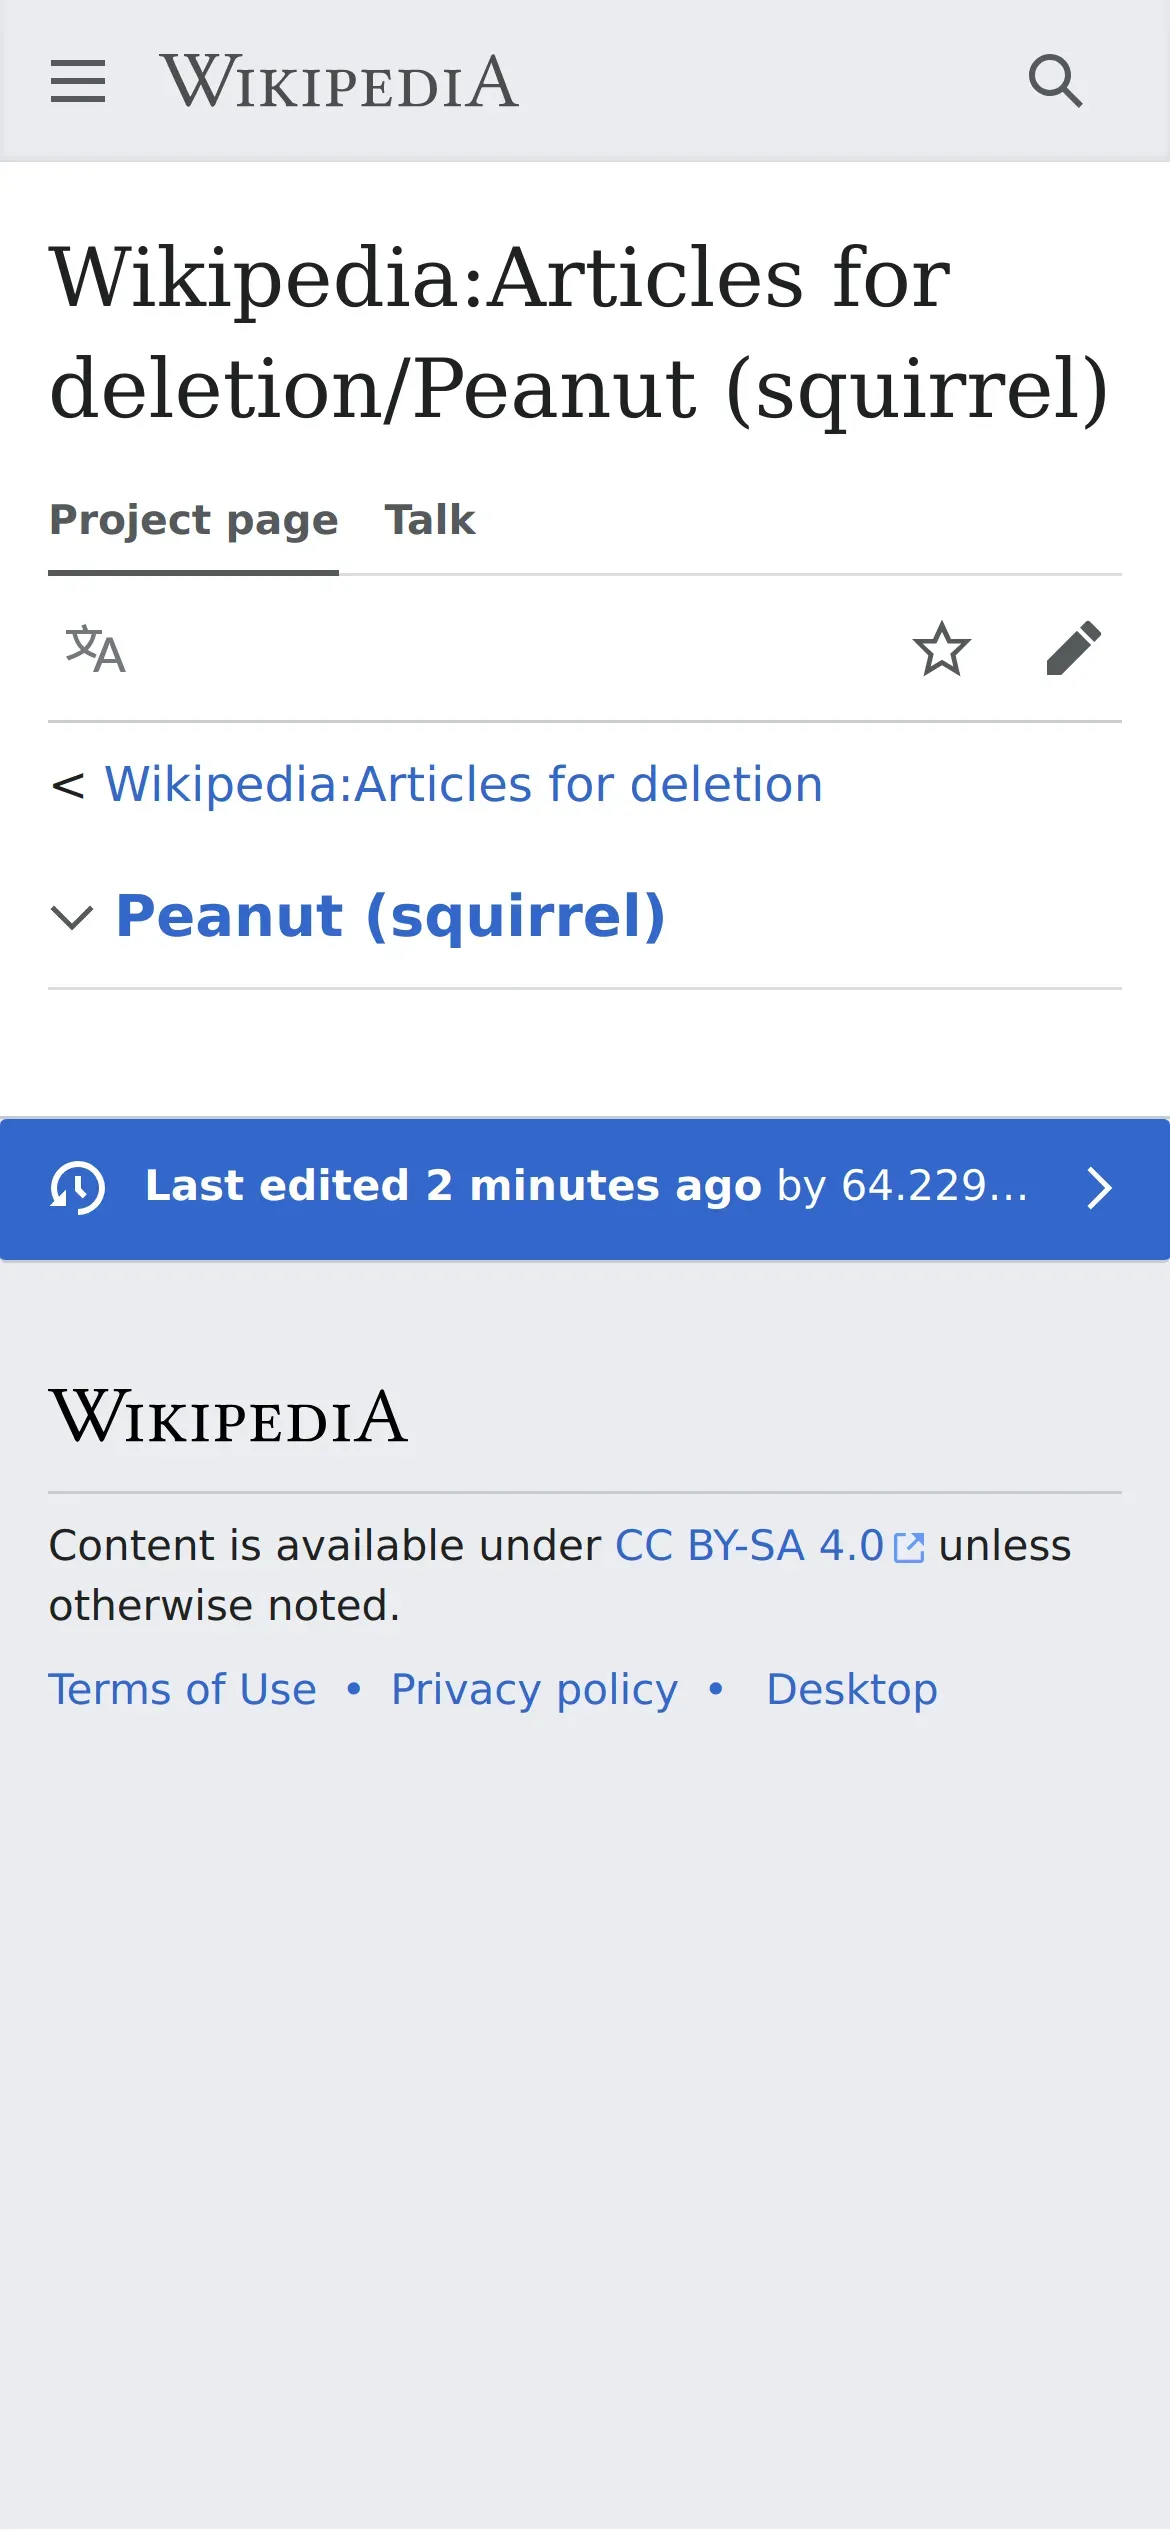This screenshot has height=2532, width=1170.
Task: Click the Wikipedia wordmark in header
Action: (339, 81)
